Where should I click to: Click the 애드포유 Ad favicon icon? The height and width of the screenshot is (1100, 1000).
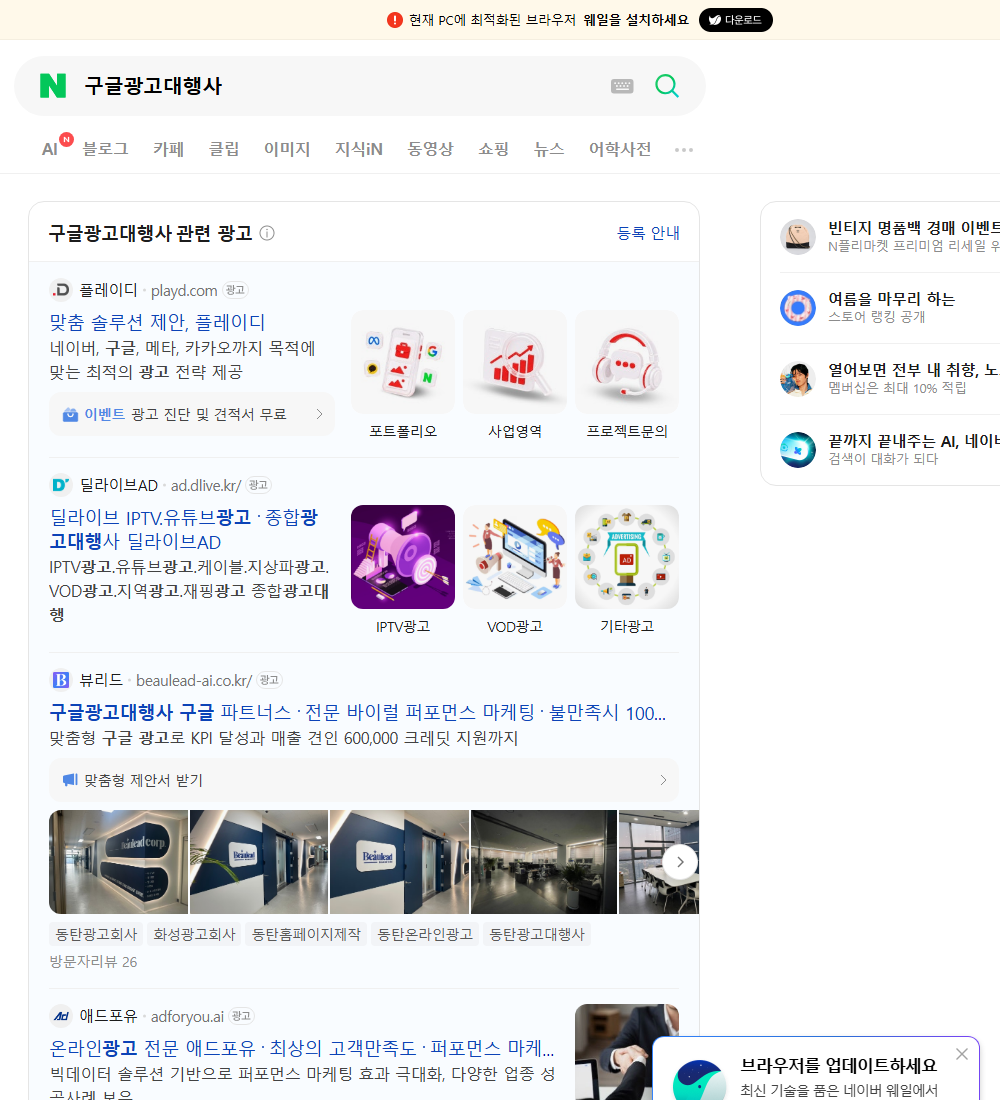pos(61,1016)
